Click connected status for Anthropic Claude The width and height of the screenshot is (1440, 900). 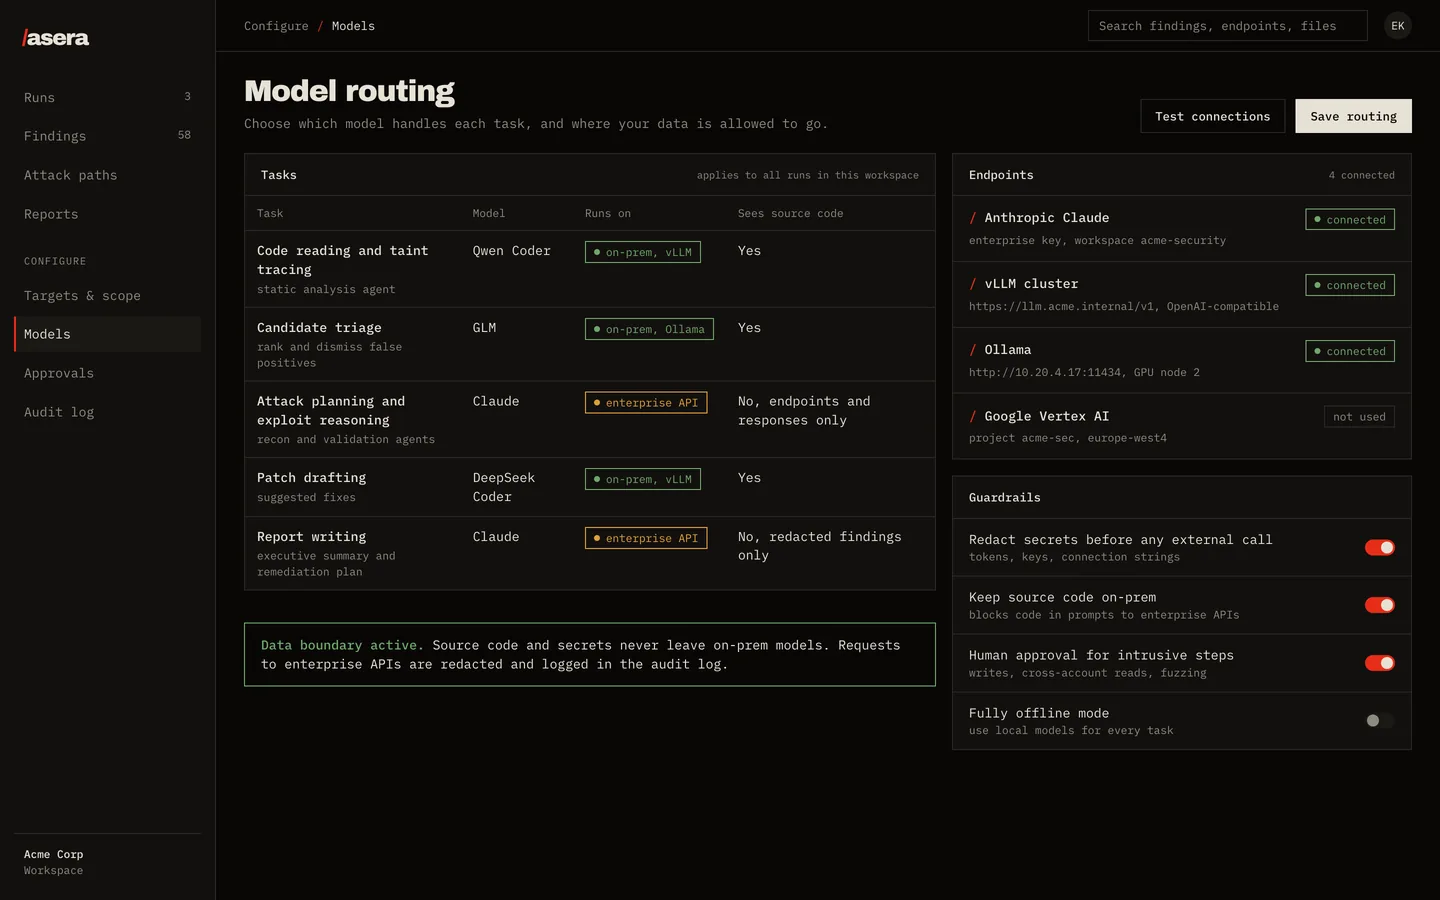click(1350, 219)
